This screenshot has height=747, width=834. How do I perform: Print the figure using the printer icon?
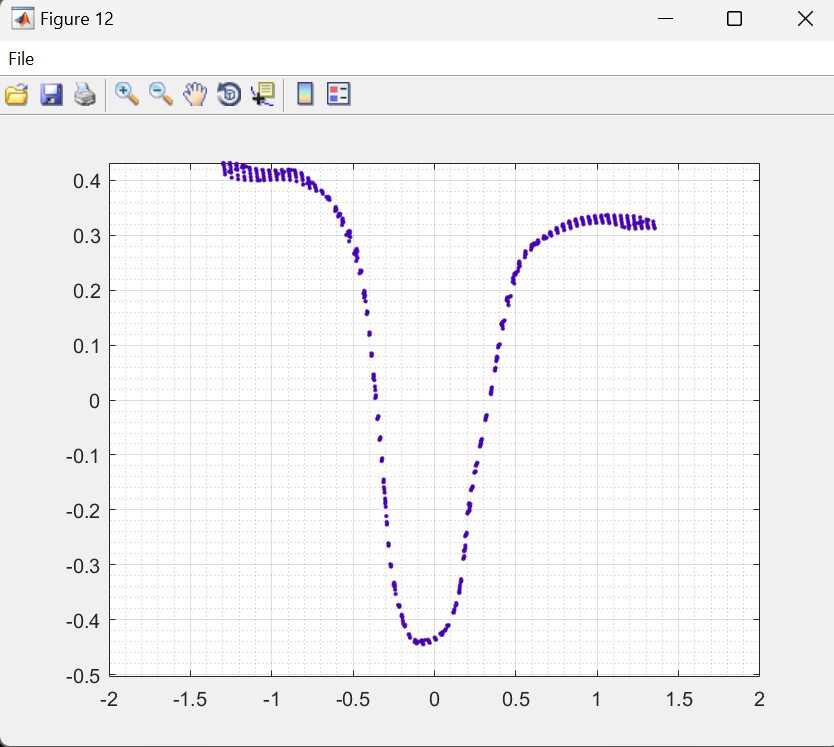coord(85,95)
